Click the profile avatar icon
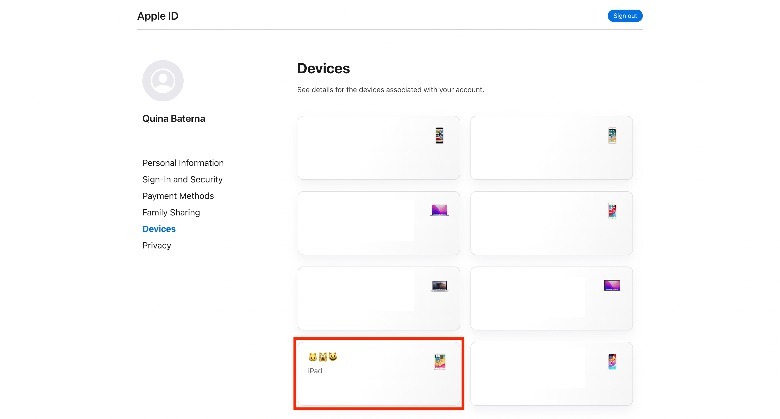 pos(163,81)
